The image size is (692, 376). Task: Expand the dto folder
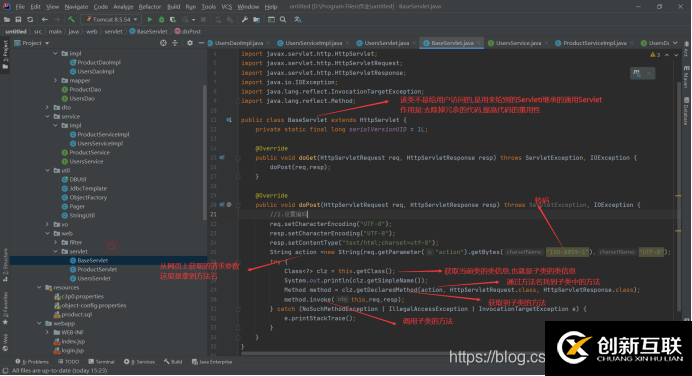point(48,107)
